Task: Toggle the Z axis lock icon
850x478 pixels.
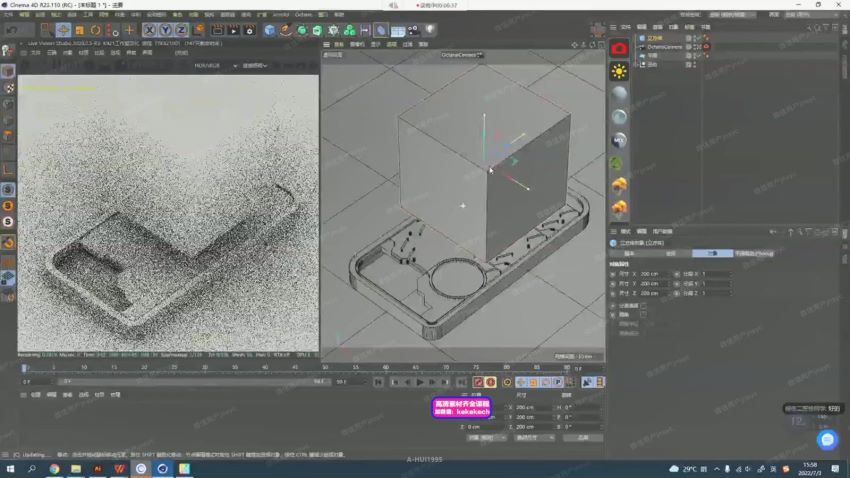Action: (x=181, y=30)
